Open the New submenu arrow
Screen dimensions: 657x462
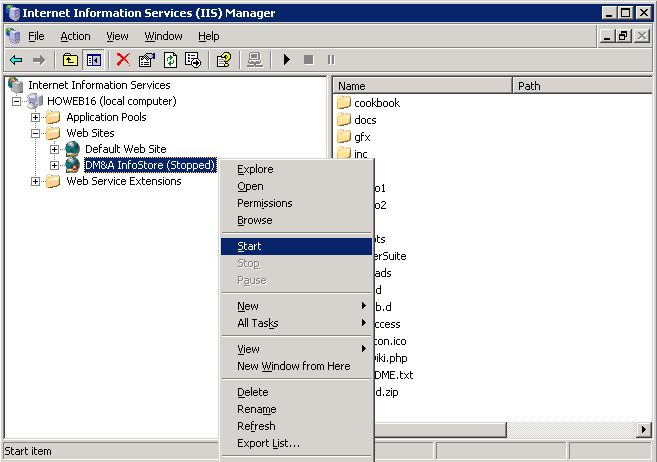pos(364,306)
